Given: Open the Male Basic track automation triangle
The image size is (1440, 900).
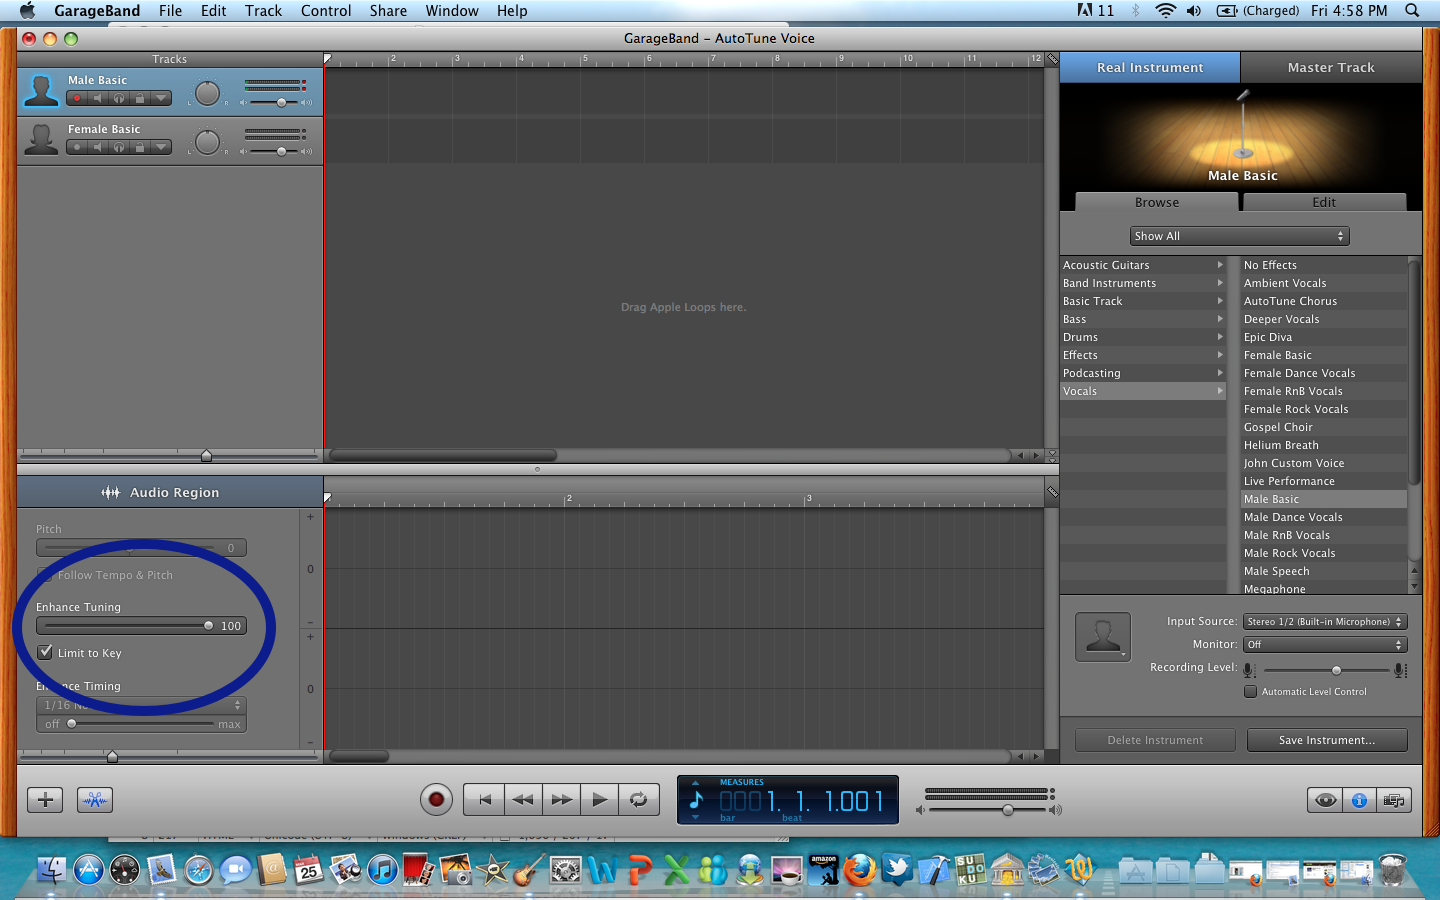Looking at the screenshot, I should click(x=161, y=98).
